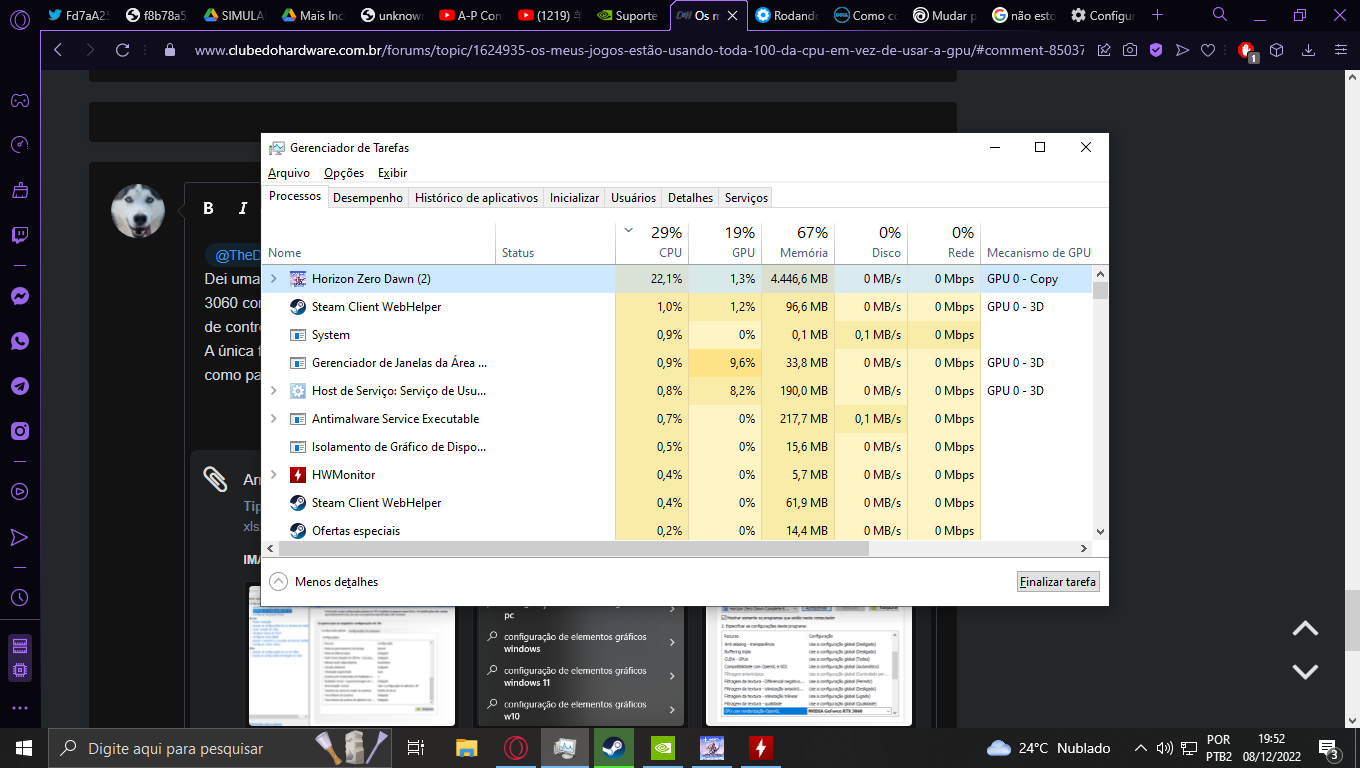
Task: Open the Arquivo menu
Action: coord(289,173)
